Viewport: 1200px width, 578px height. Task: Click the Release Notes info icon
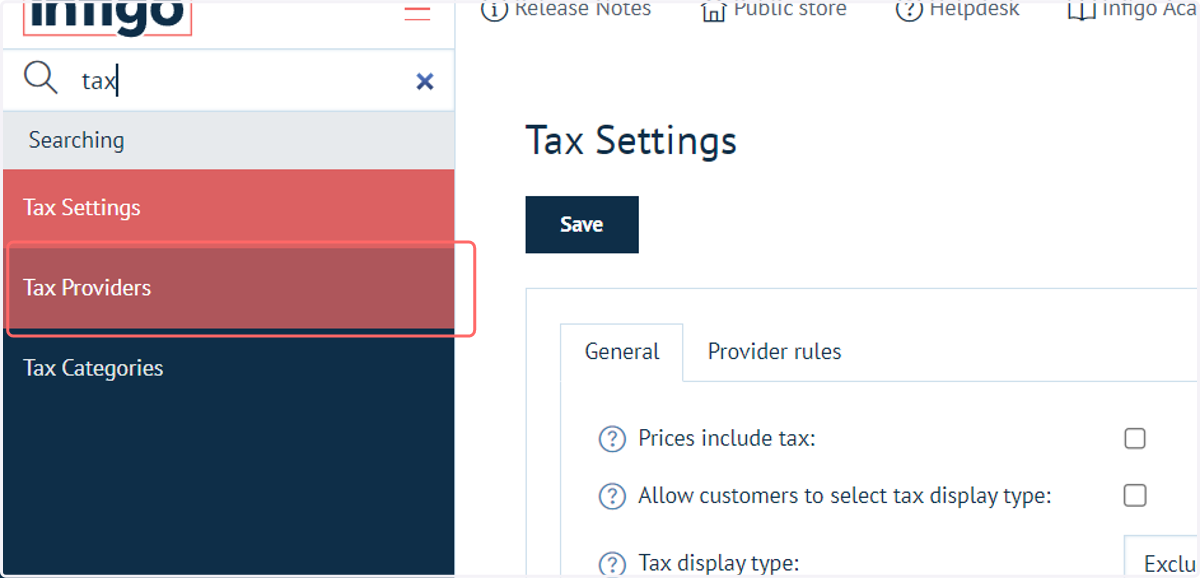[493, 11]
